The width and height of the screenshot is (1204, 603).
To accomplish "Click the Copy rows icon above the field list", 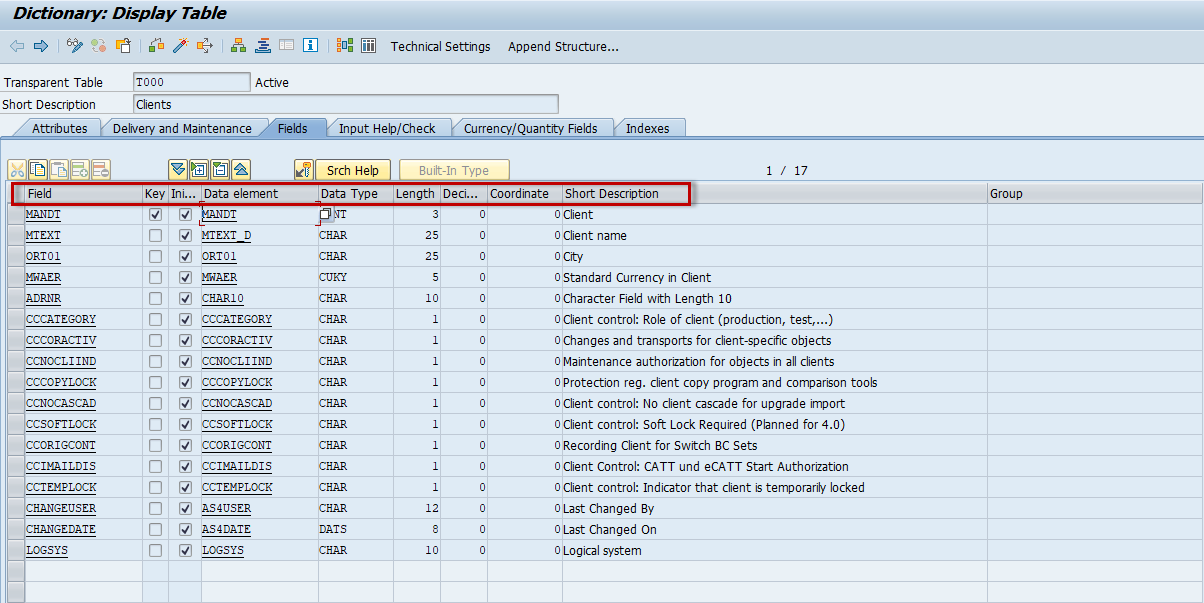I will [38, 169].
